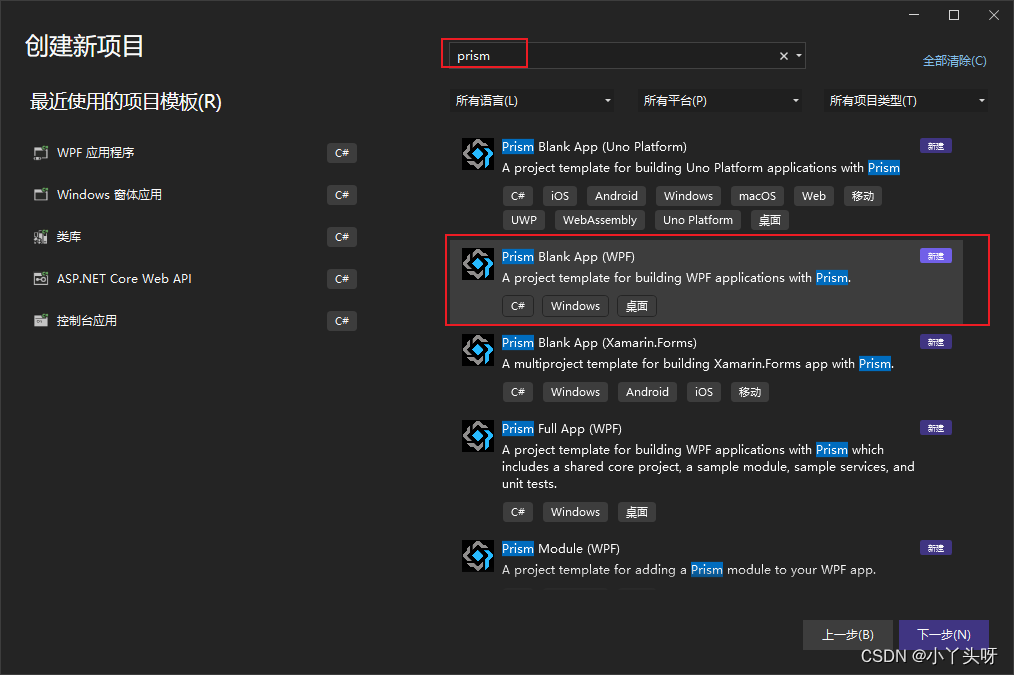Click the 全部清除(C) link
The width and height of the screenshot is (1014, 675).
(x=955, y=61)
